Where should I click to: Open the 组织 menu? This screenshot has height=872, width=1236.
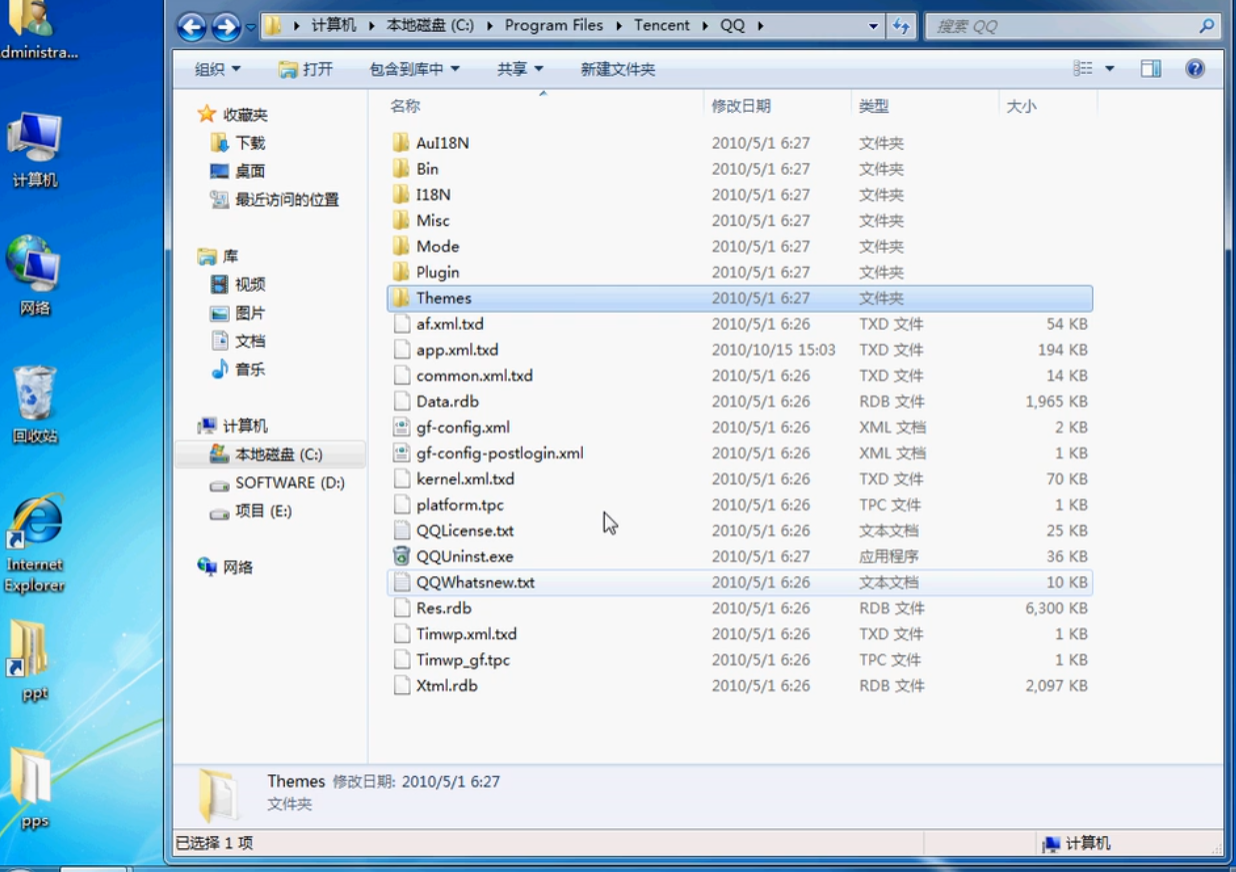point(217,69)
